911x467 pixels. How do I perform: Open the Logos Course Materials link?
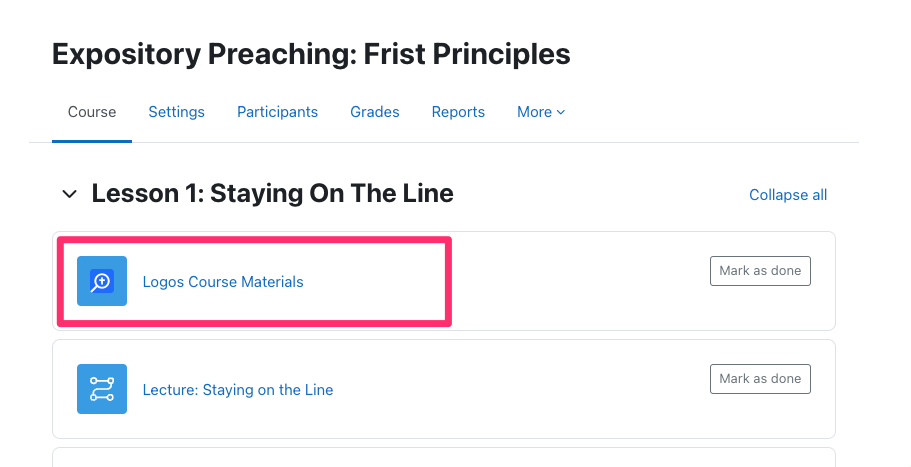(223, 282)
